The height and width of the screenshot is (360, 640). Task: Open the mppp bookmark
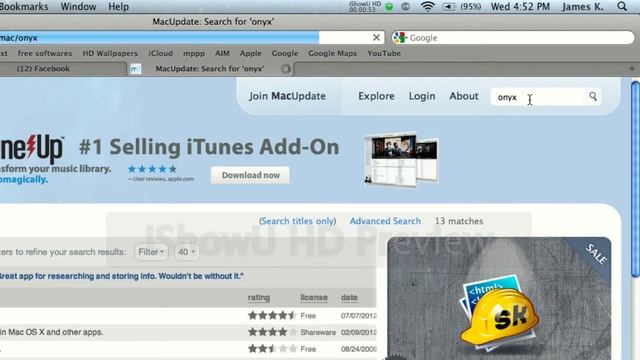point(194,53)
